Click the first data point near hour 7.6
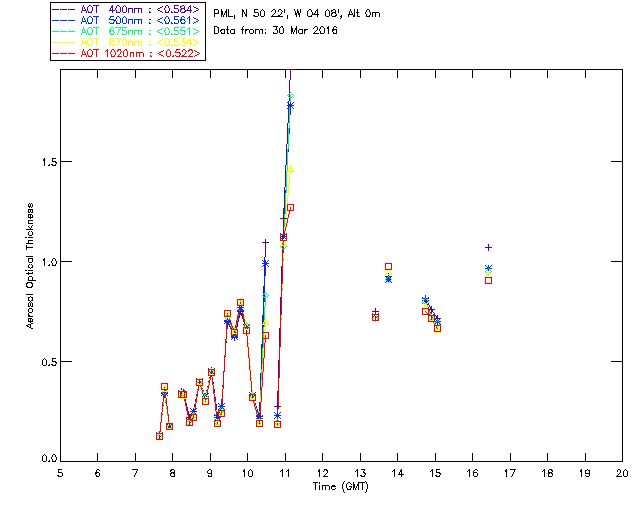 [160, 436]
